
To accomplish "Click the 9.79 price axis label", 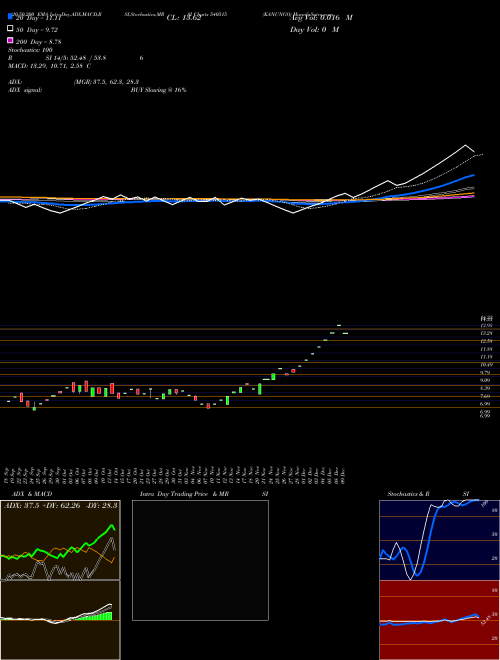I will pos(486,373).
